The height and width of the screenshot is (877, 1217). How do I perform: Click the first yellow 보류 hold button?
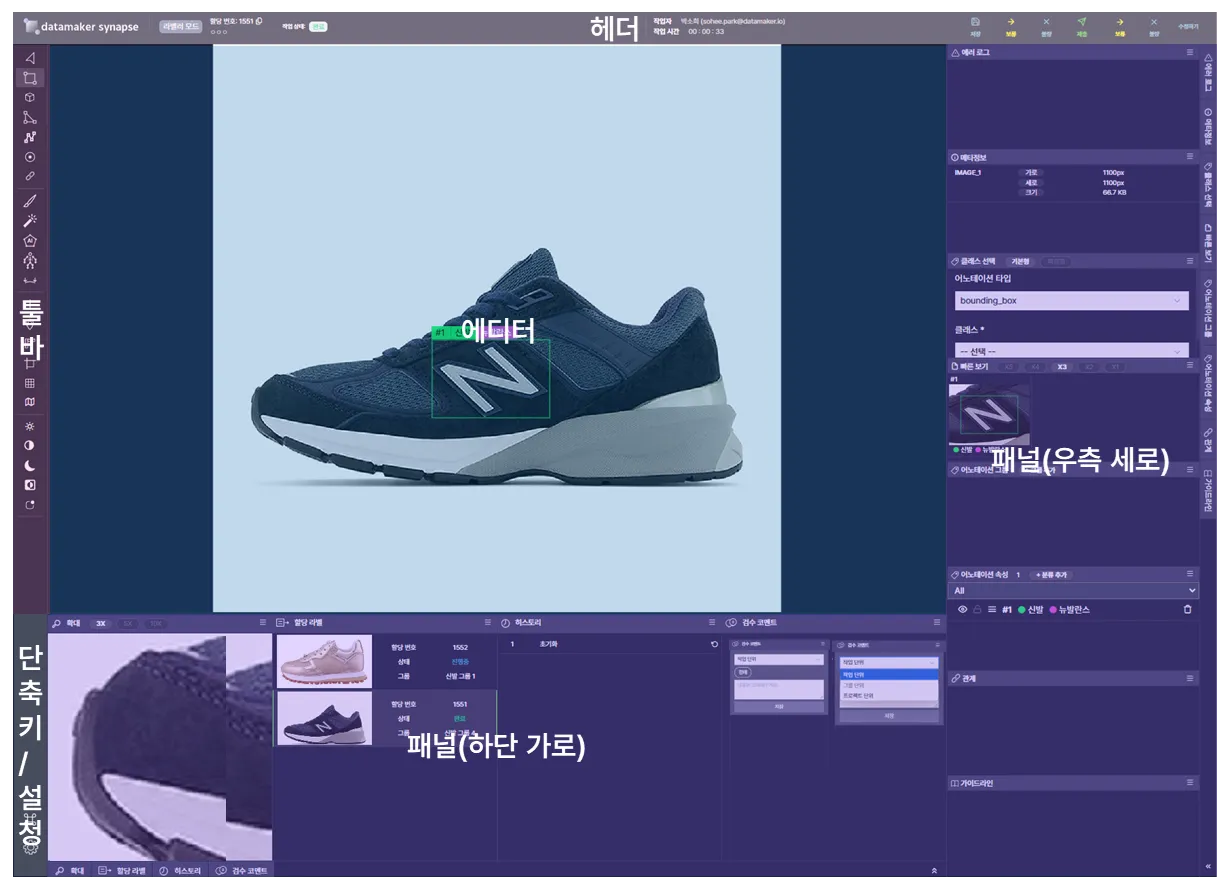[x=1011, y=26]
